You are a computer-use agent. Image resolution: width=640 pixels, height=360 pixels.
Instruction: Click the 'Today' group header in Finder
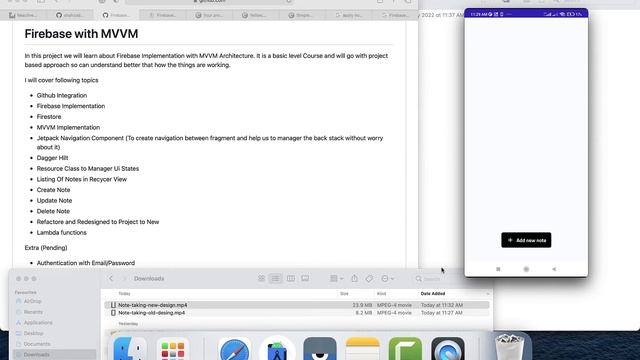(x=124, y=293)
